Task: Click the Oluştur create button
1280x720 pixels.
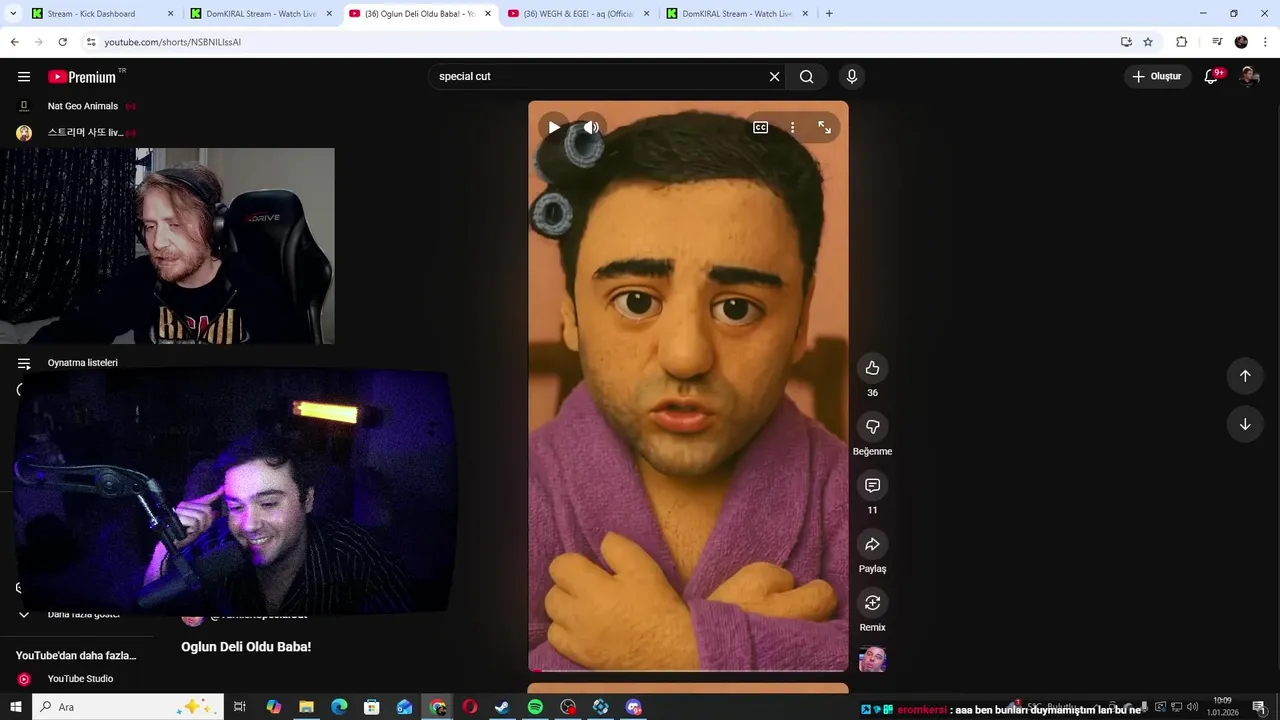Action: click(1157, 77)
